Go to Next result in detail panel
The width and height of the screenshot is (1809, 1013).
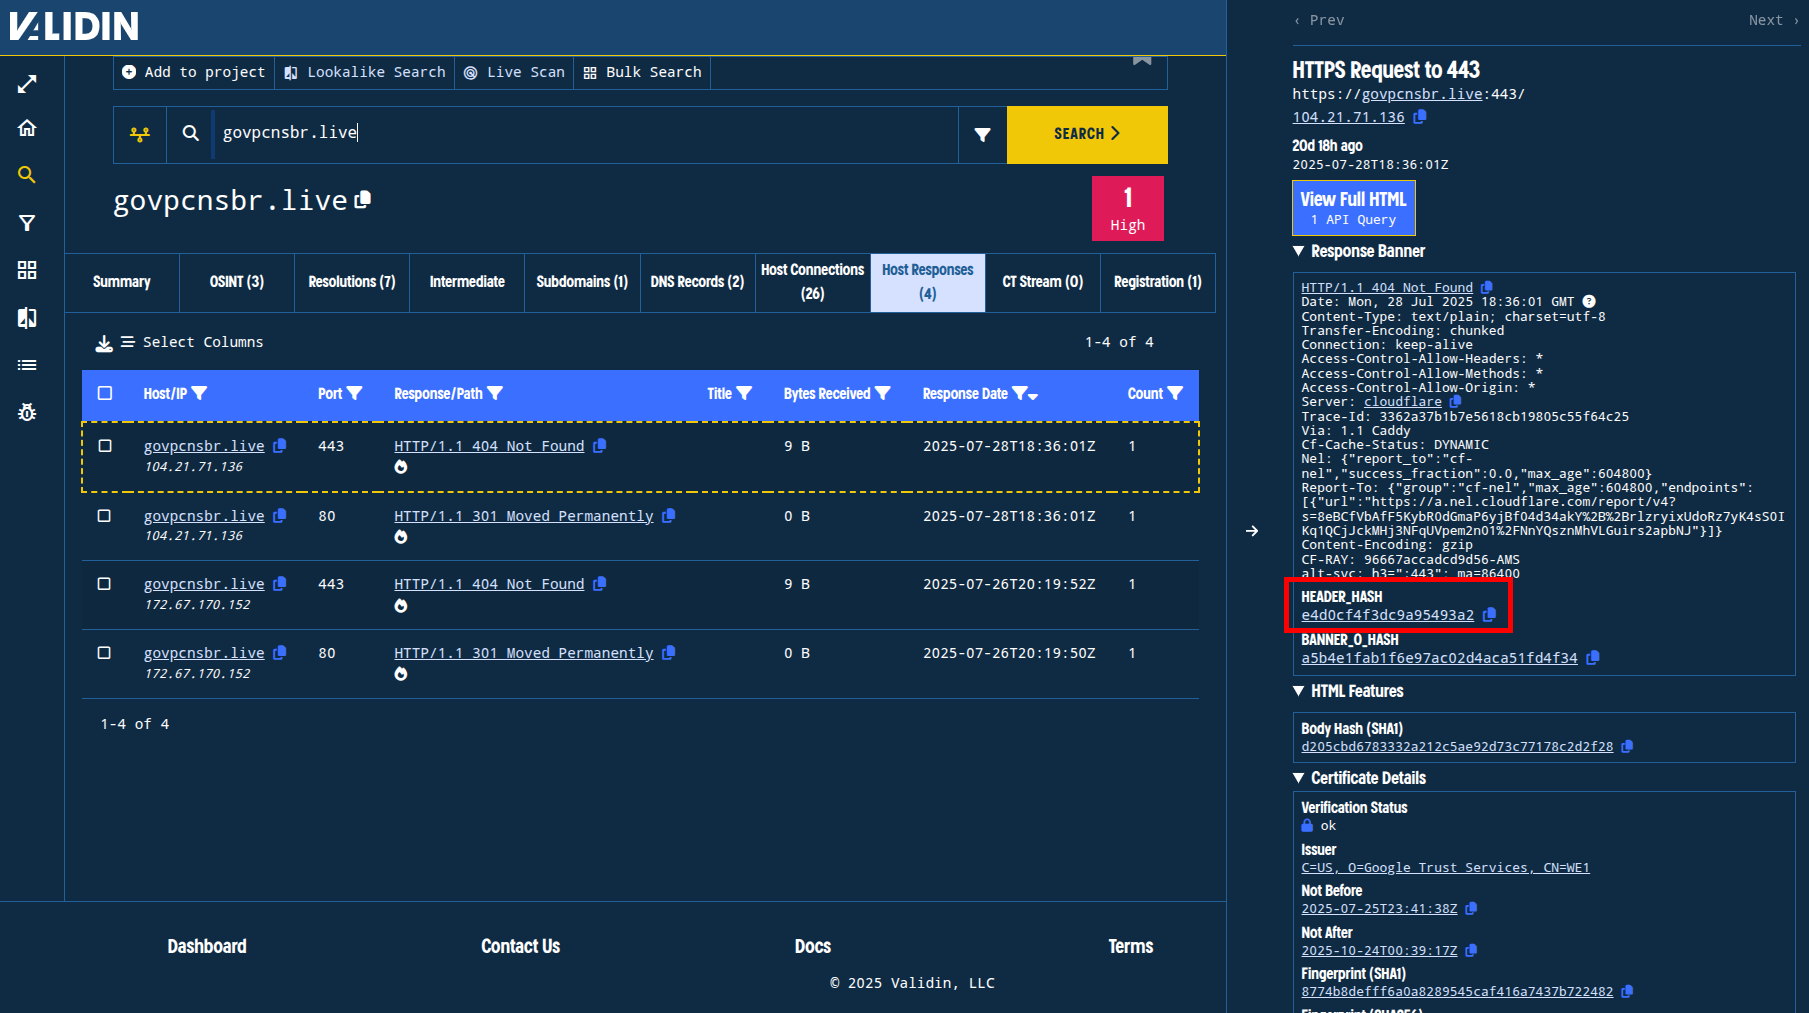(1773, 20)
